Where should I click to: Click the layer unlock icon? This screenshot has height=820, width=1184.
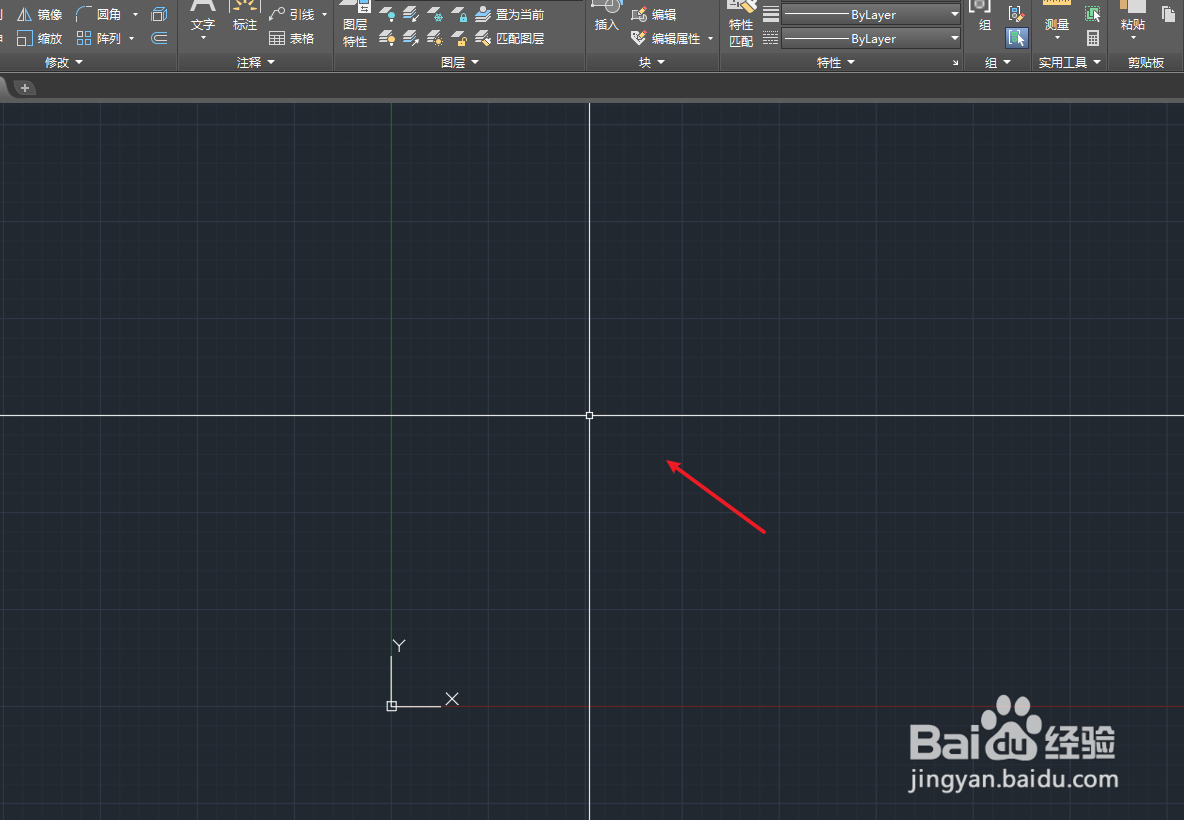[x=459, y=39]
